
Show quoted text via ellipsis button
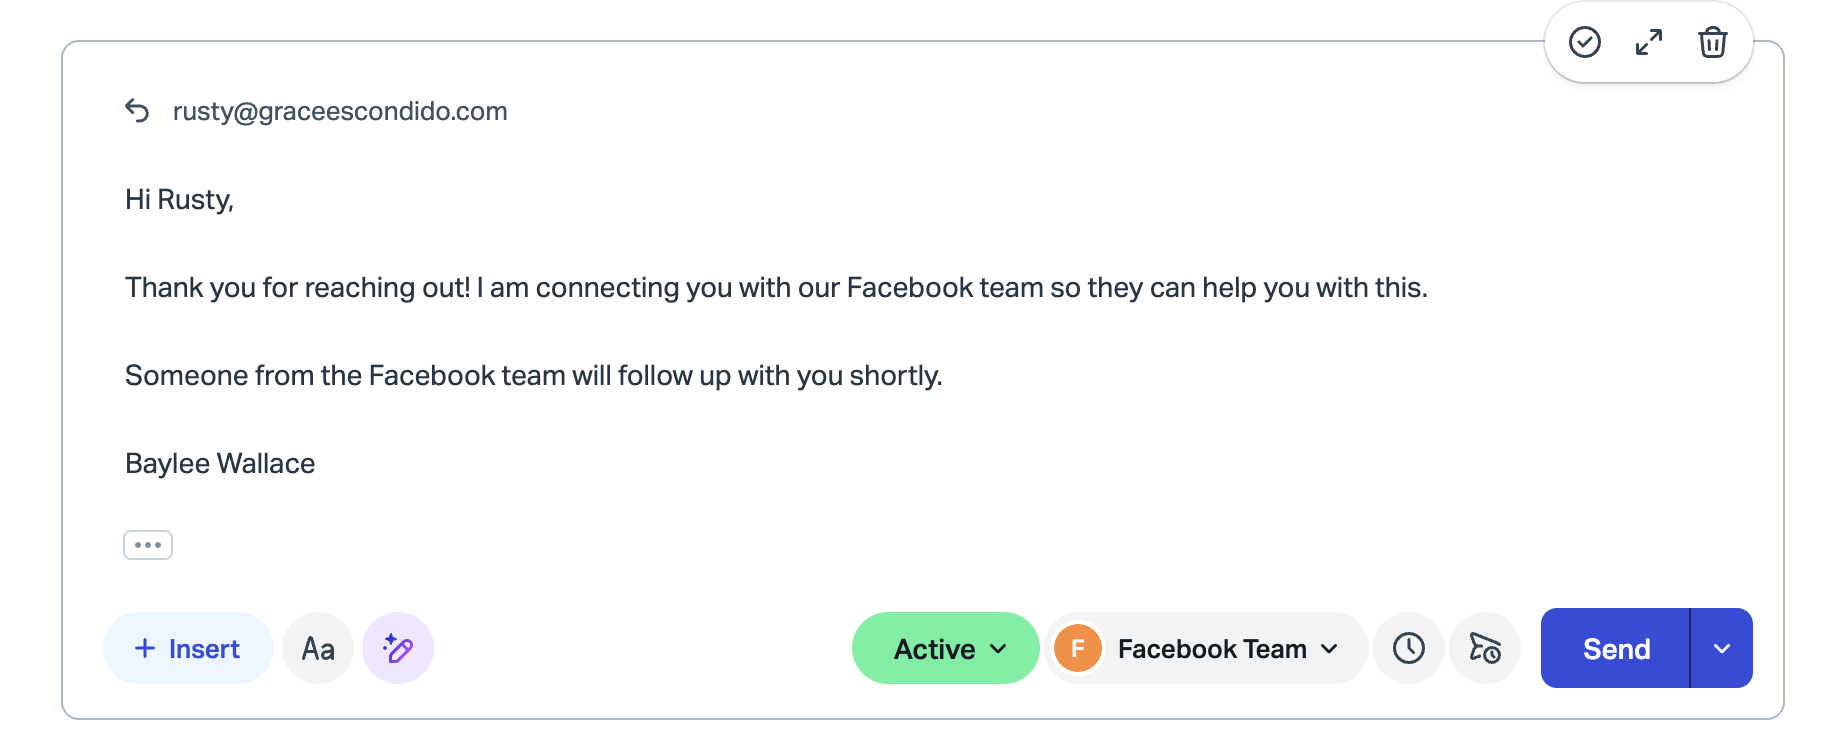pos(148,545)
